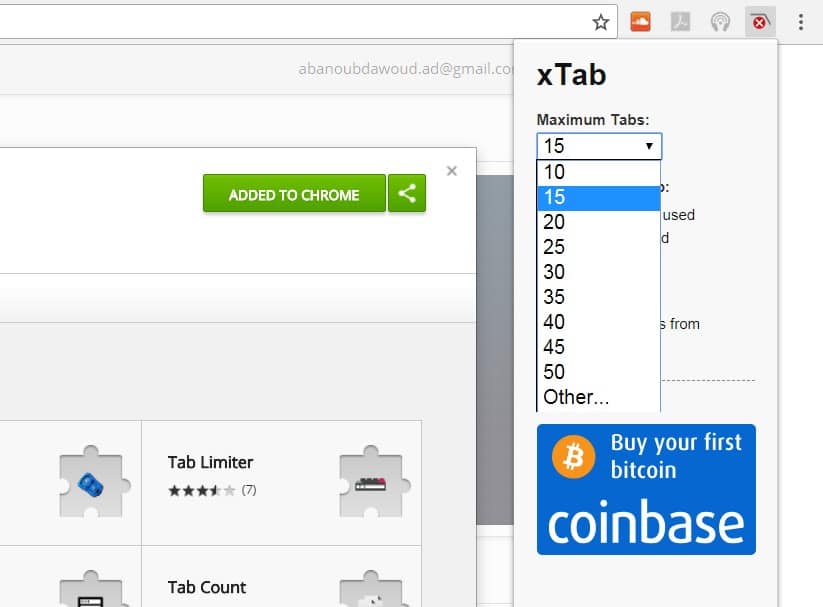Open Chrome's three-dot menu
Viewport: 823px width, 607px height.
(800, 20)
